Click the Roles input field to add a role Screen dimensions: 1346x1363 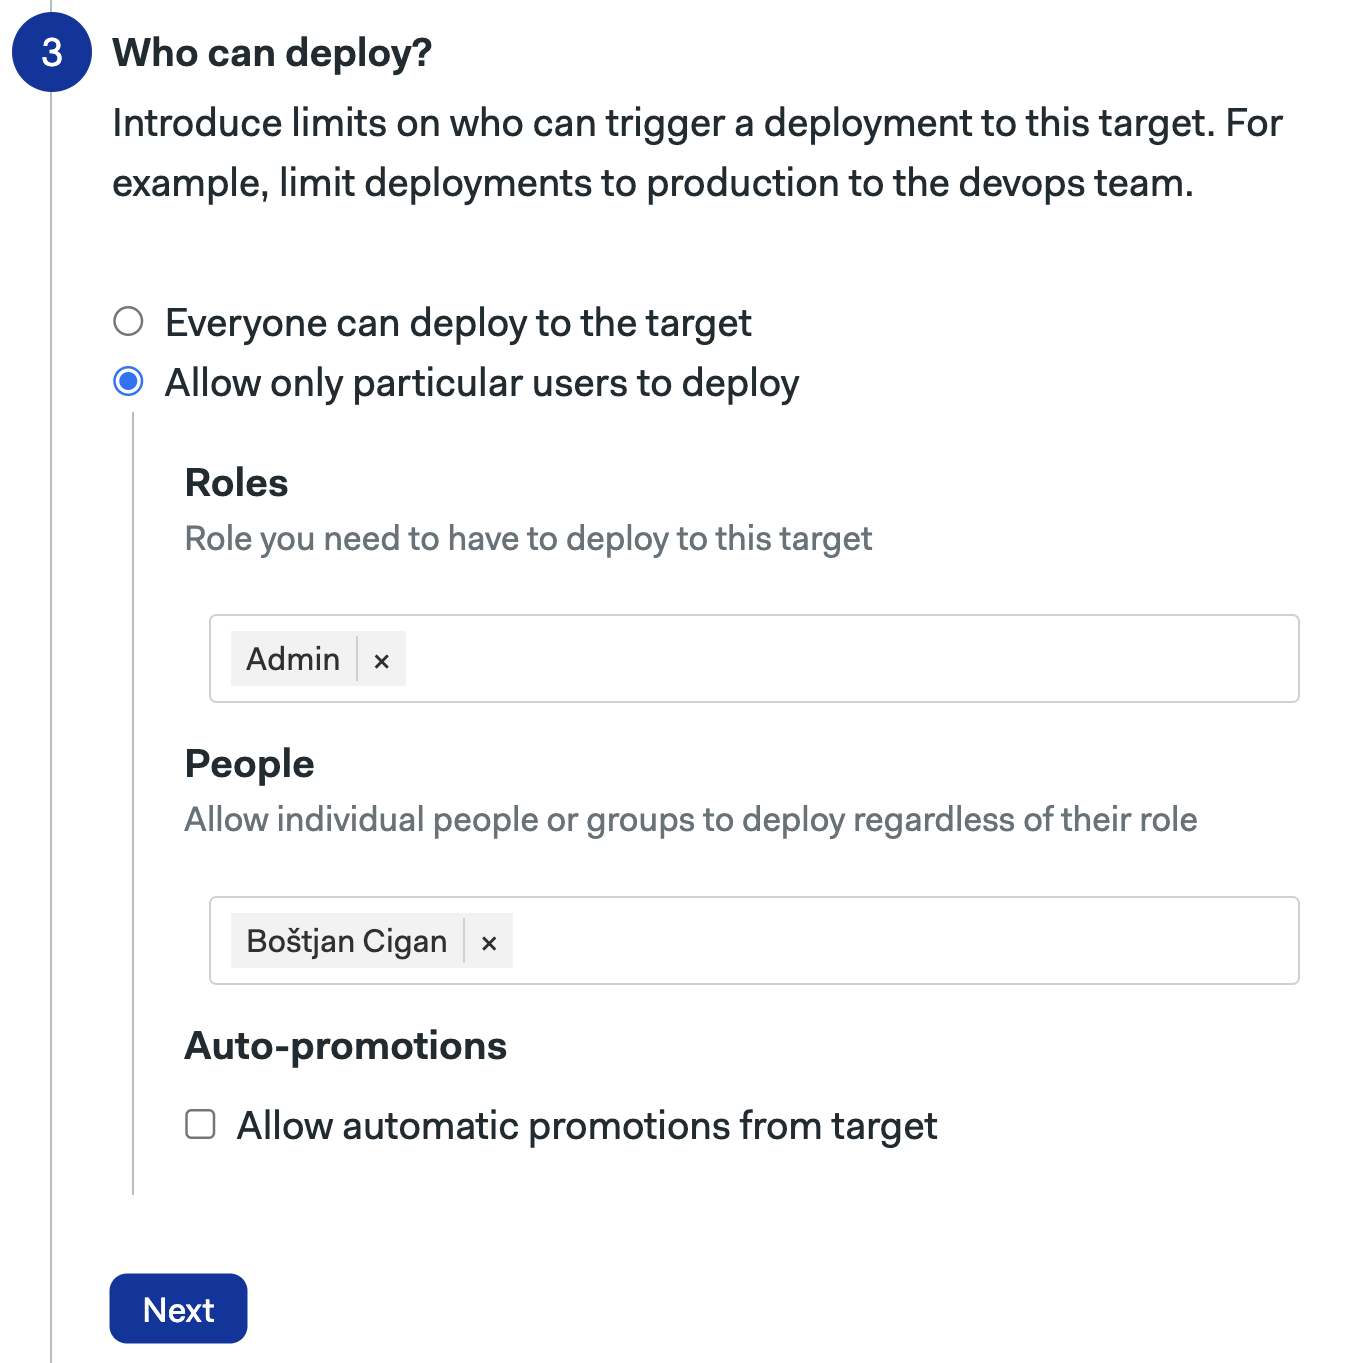(x=800, y=659)
